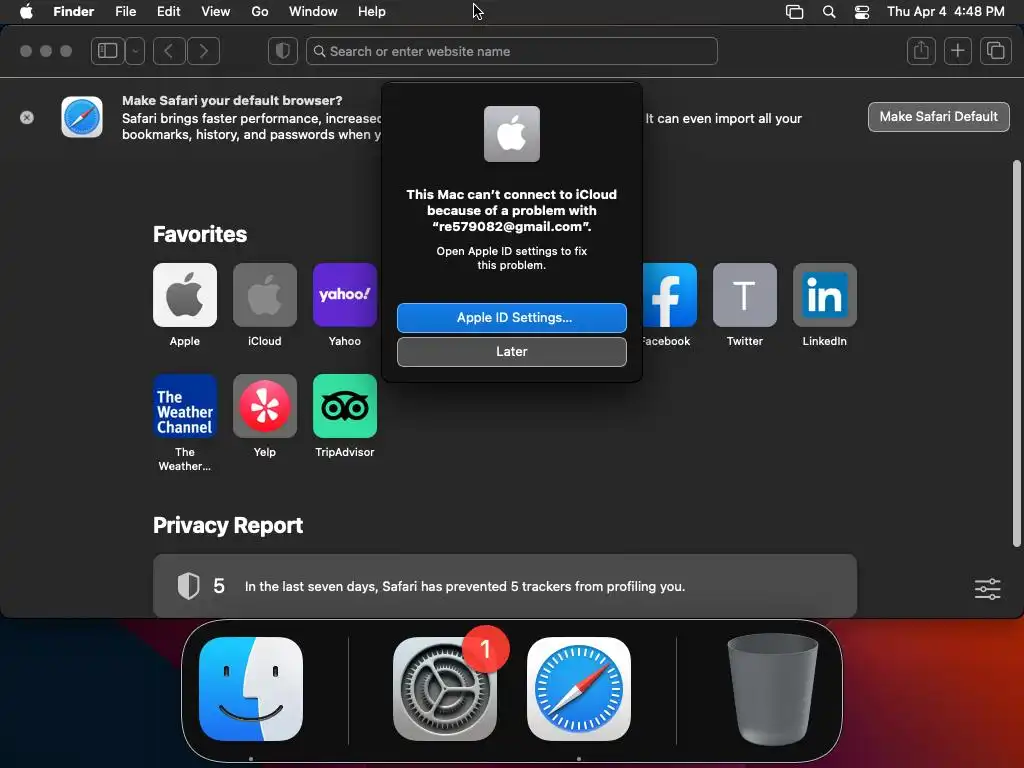Image resolution: width=1024 pixels, height=768 pixels.
Task: Dismiss the default browser banner
Action: (x=27, y=118)
